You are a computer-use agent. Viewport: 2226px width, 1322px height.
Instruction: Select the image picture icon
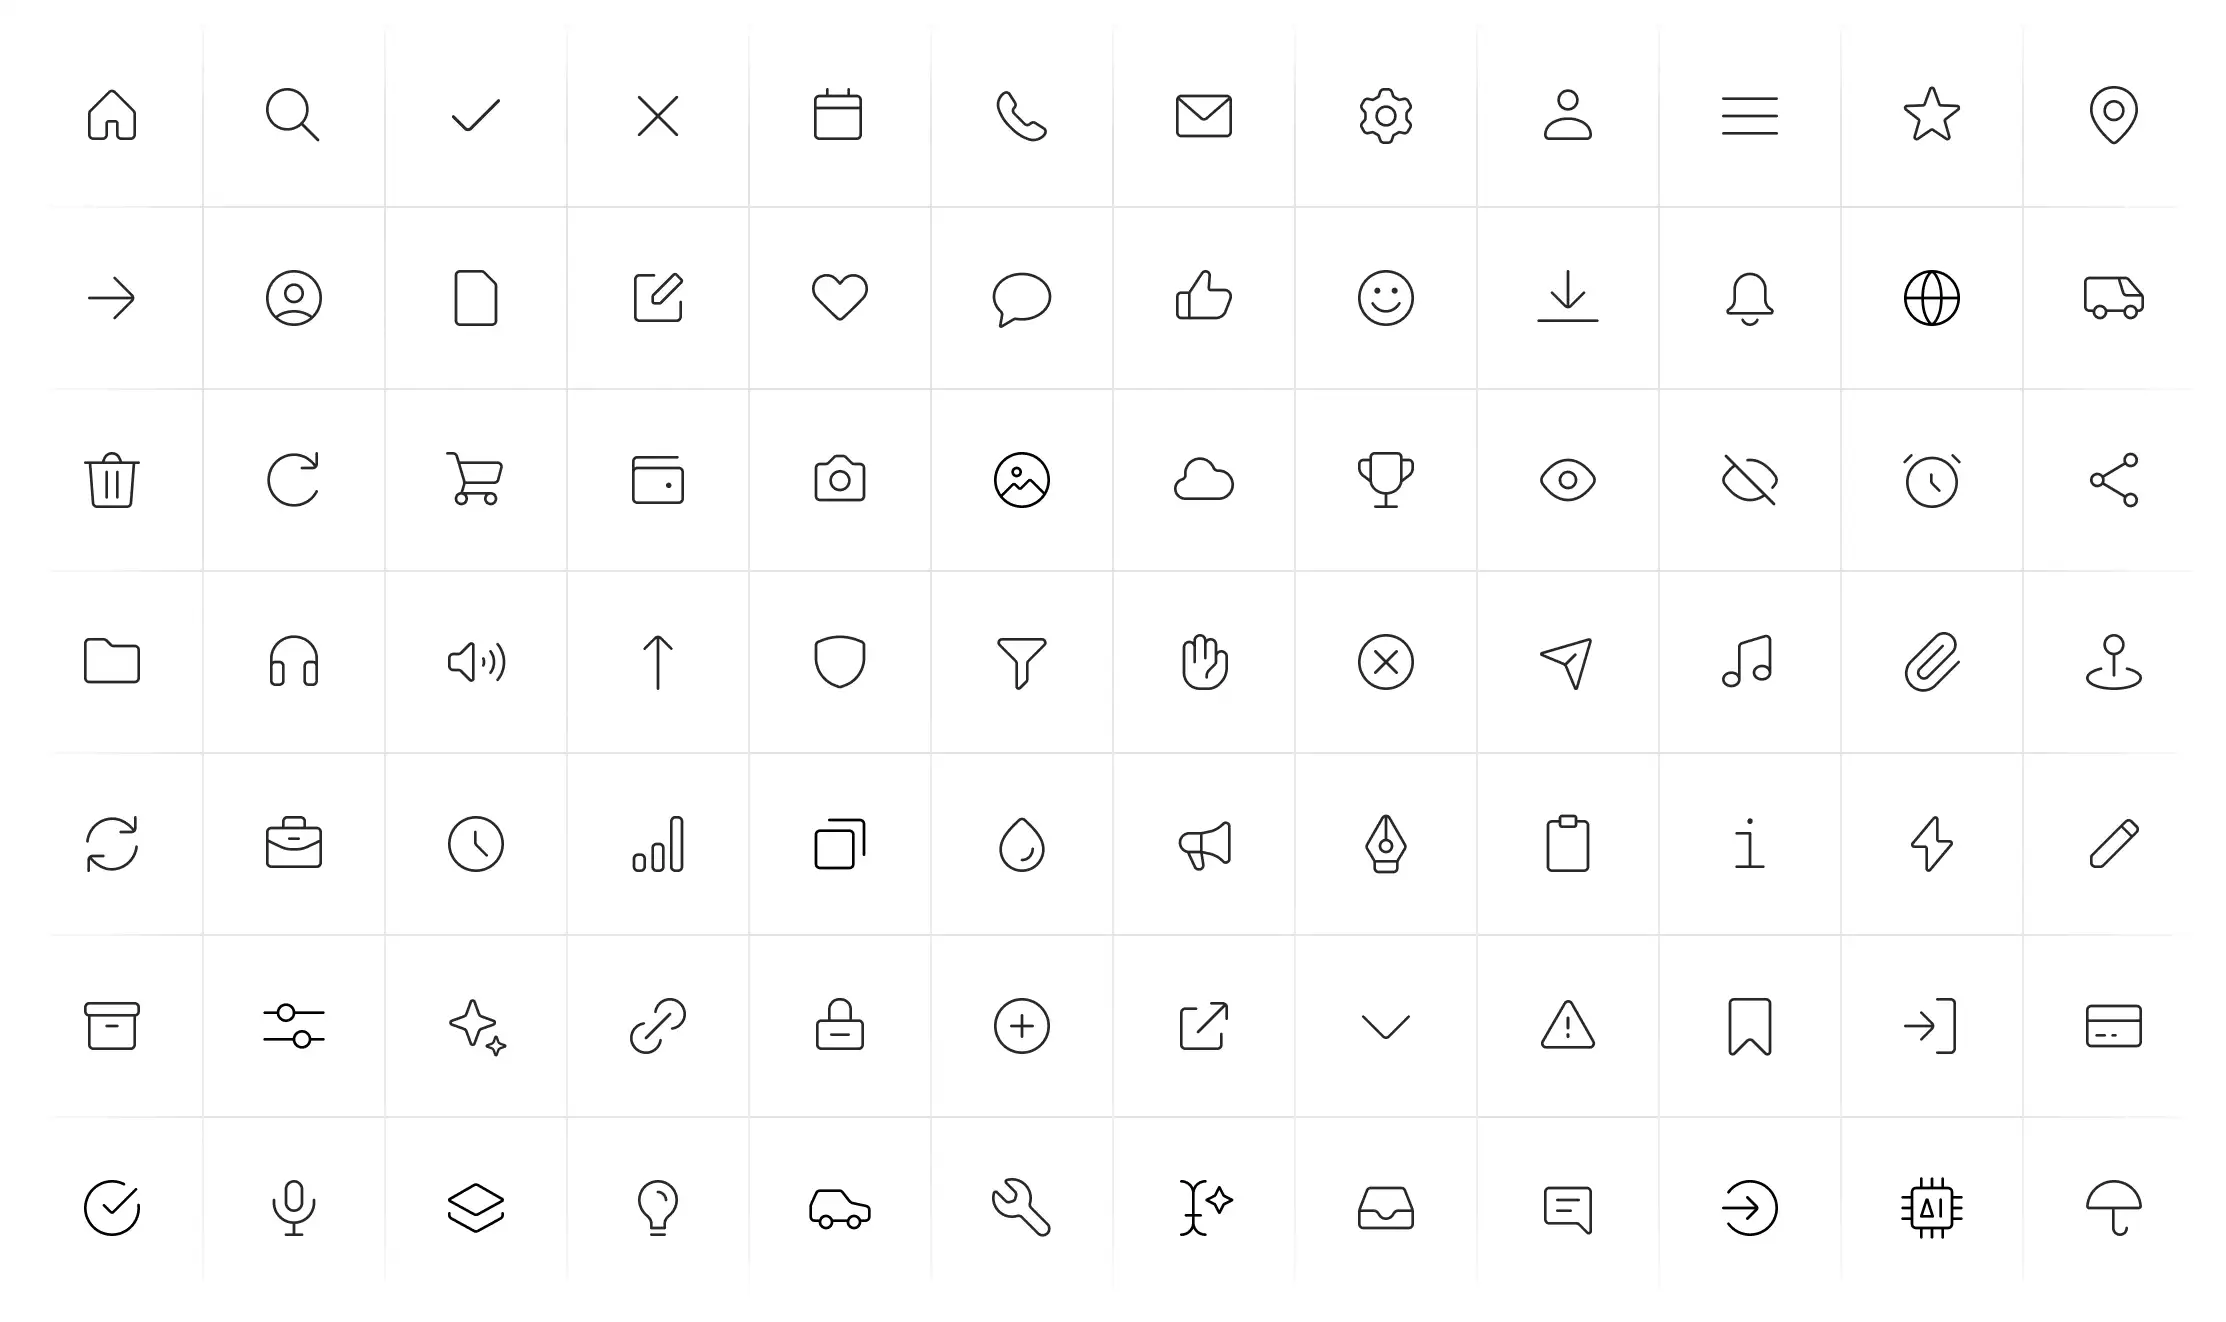click(1021, 480)
